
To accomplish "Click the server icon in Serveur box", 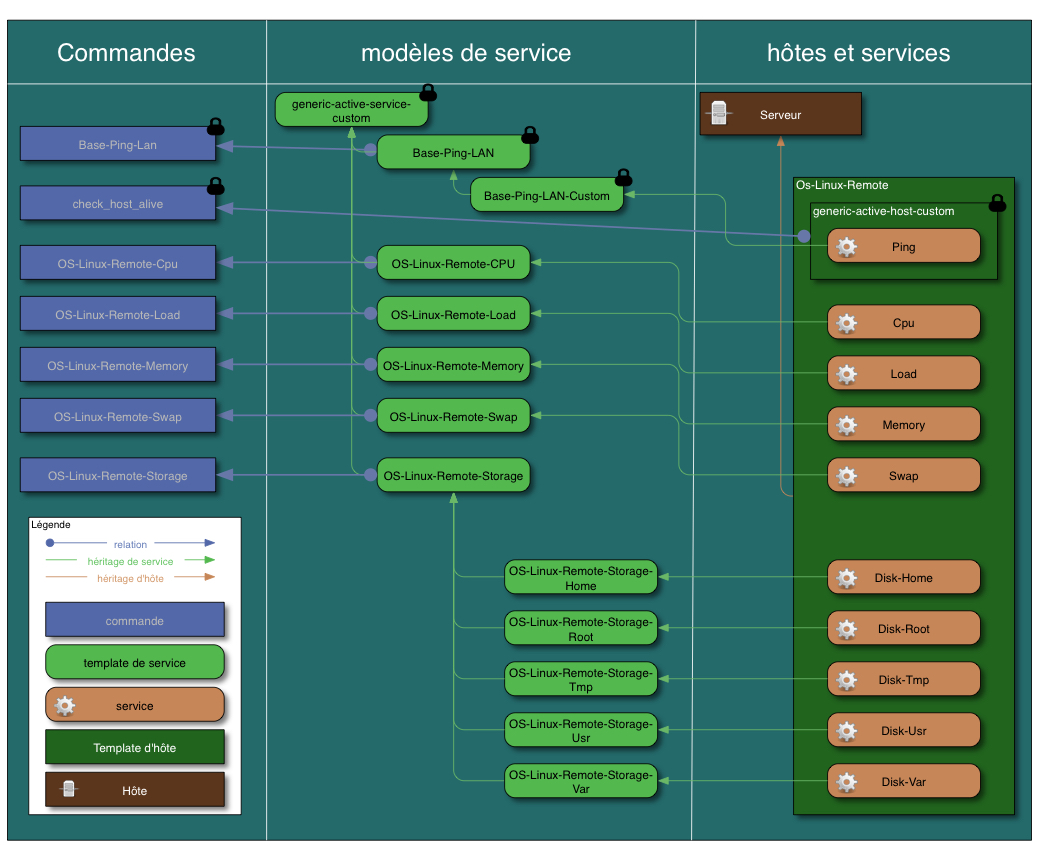I will tap(718, 114).
